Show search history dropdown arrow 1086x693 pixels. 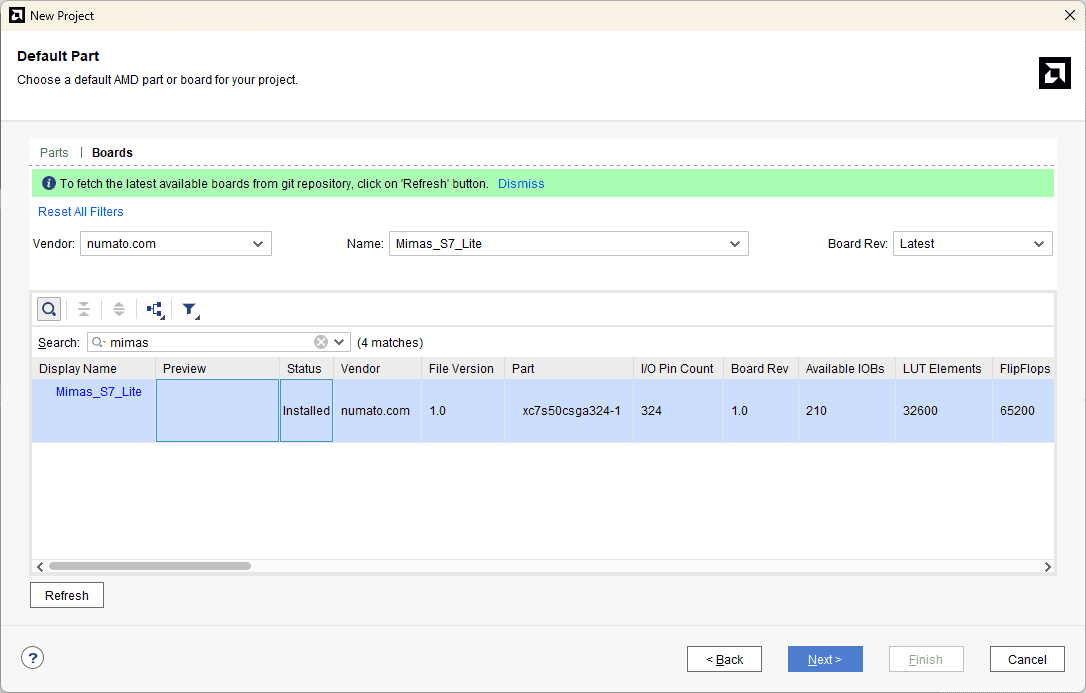coord(340,342)
